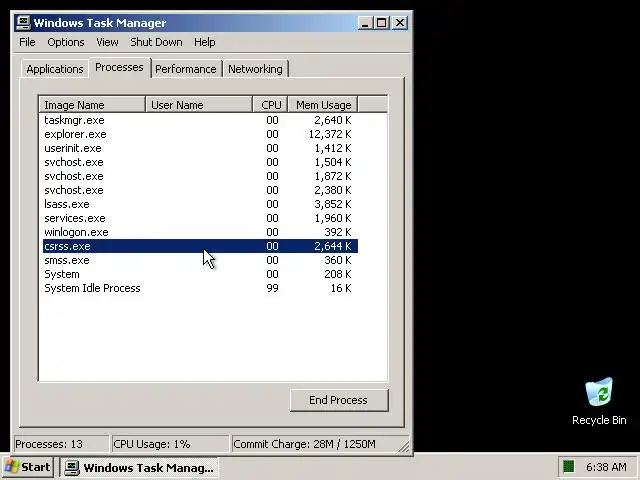640x480 pixels.
Task: Click the 12,372 K memory value
Action: pyautogui.click(x=330, y=134)
